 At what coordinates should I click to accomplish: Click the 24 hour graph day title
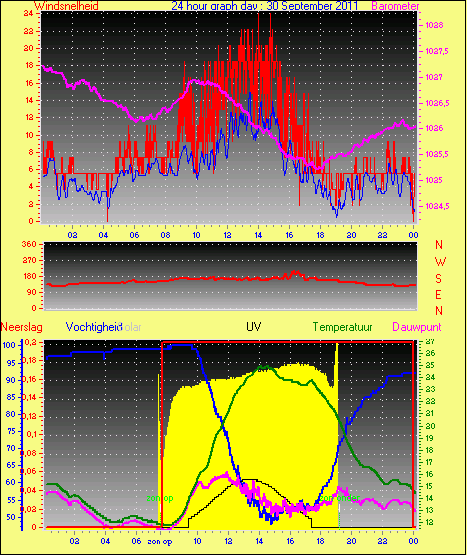(264, 6)
